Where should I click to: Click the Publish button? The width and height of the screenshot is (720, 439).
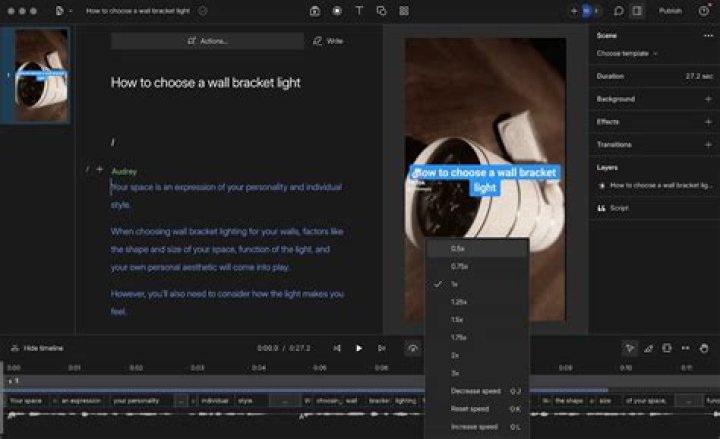pyautogui.click(x=670, y=11)
